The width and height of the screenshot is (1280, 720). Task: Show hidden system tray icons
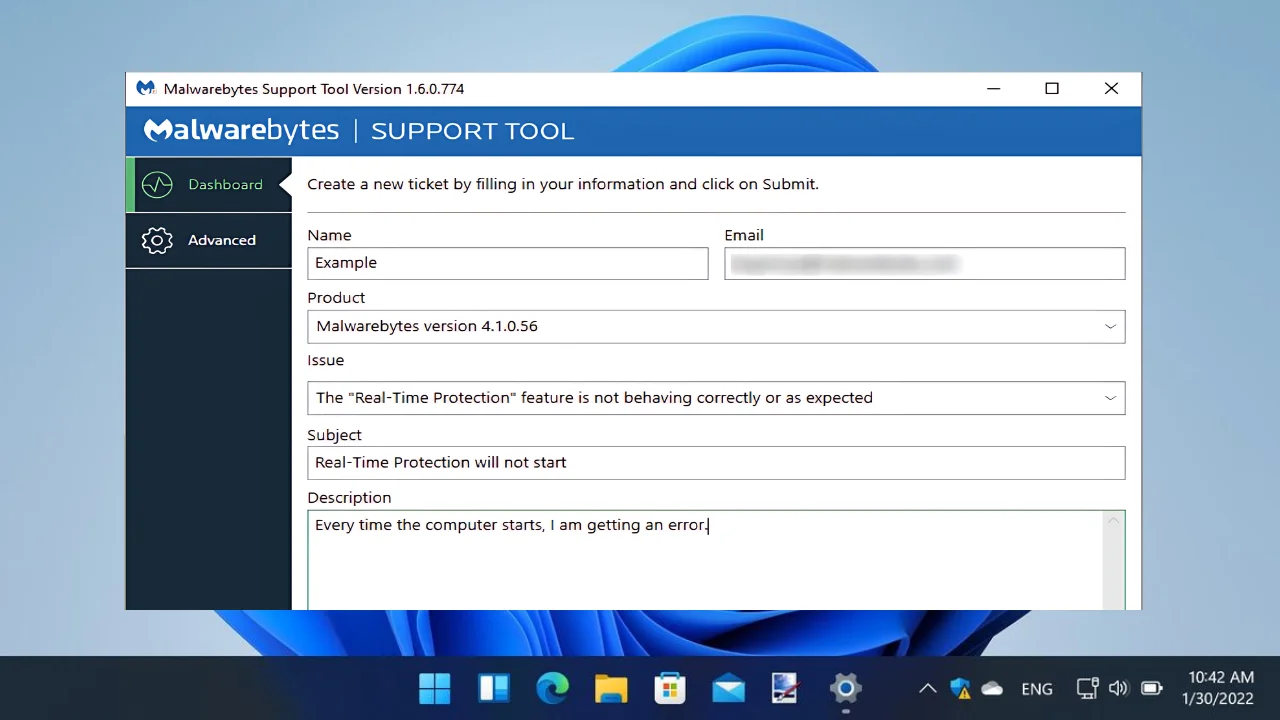click(x=928, y=688)
